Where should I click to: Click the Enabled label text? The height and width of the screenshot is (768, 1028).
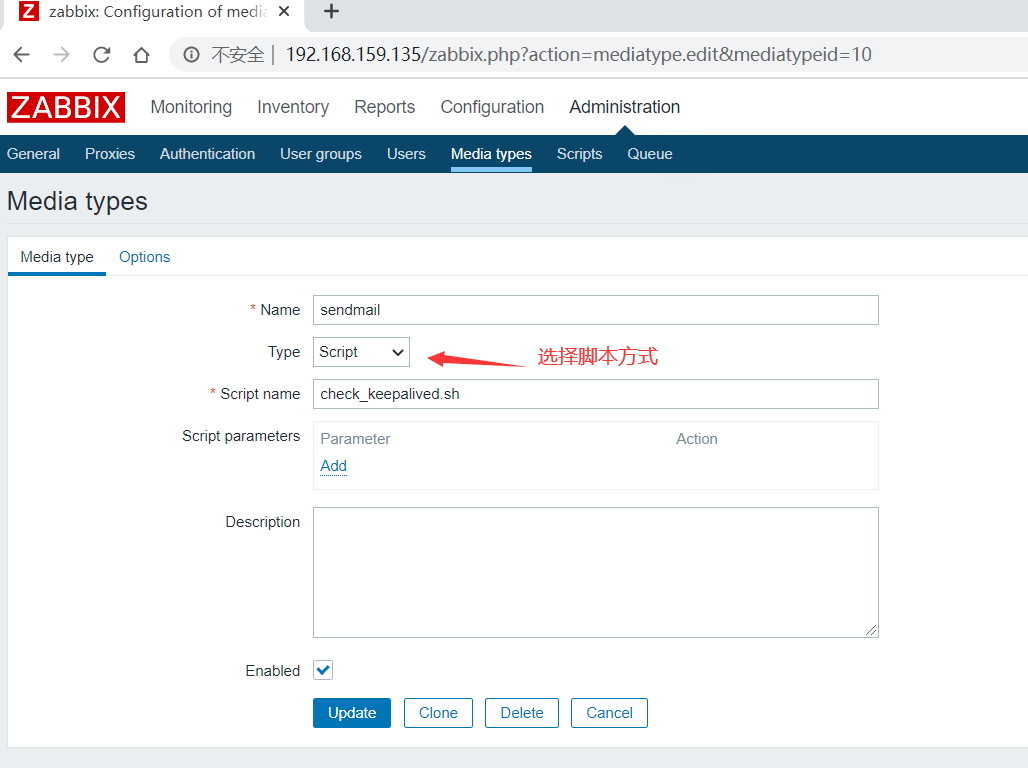[273, 671]
